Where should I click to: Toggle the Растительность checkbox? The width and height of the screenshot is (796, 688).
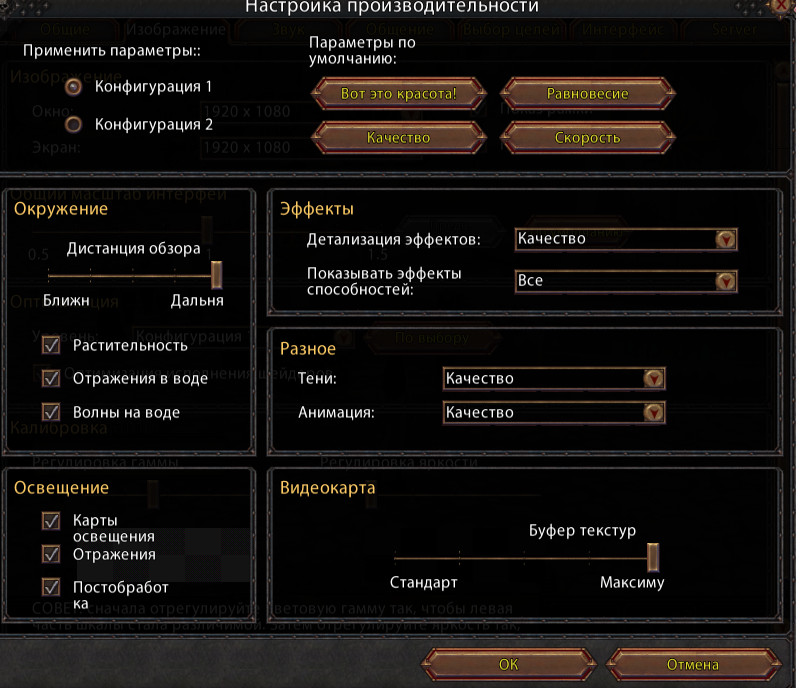pyautogui.click(x=51, y=346)
